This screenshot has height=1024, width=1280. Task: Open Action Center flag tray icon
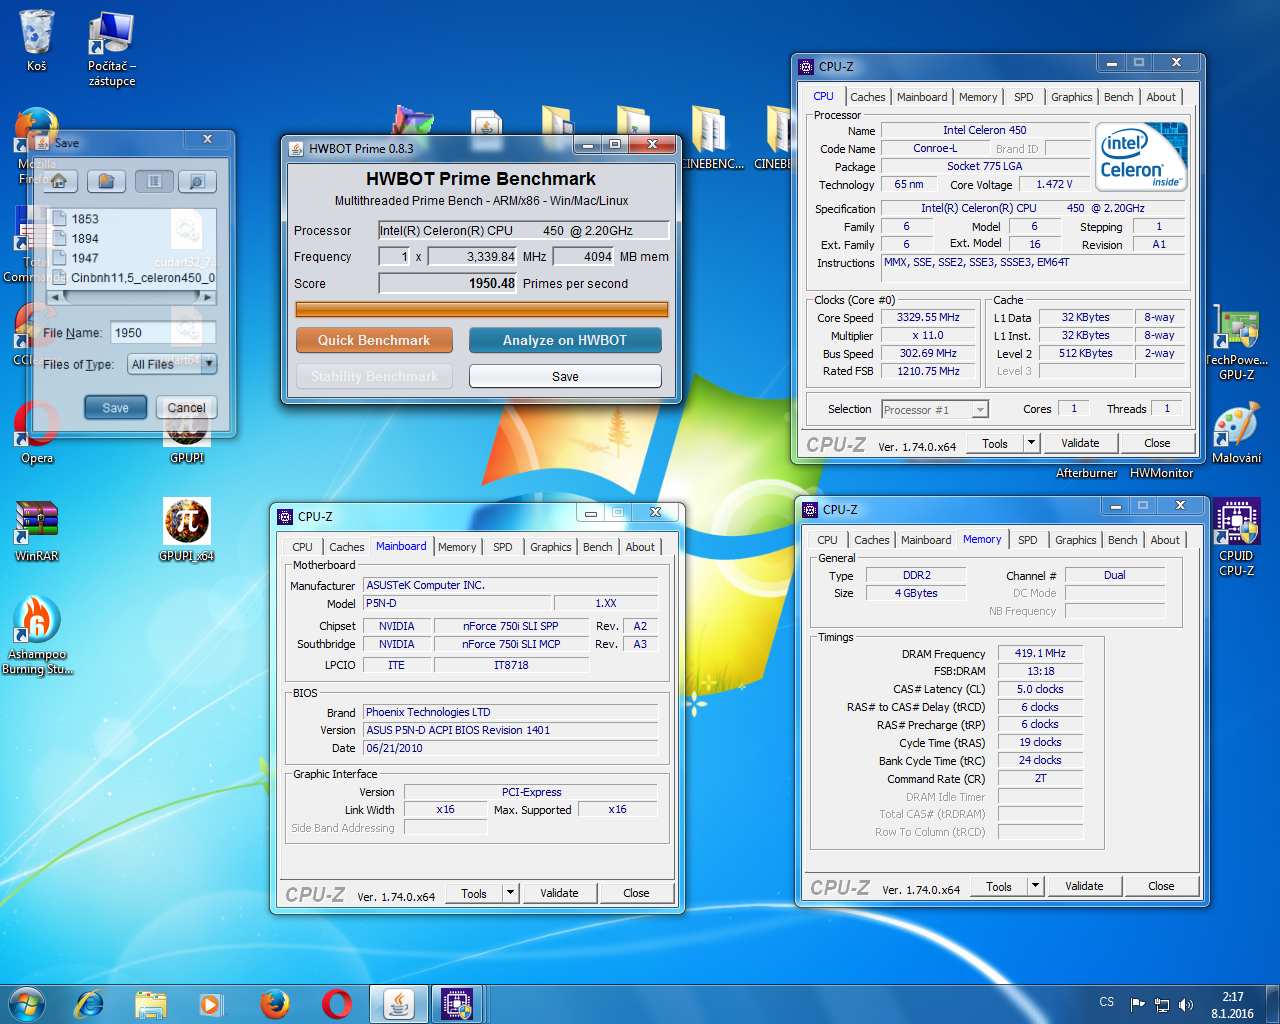coord(1138,1004)
